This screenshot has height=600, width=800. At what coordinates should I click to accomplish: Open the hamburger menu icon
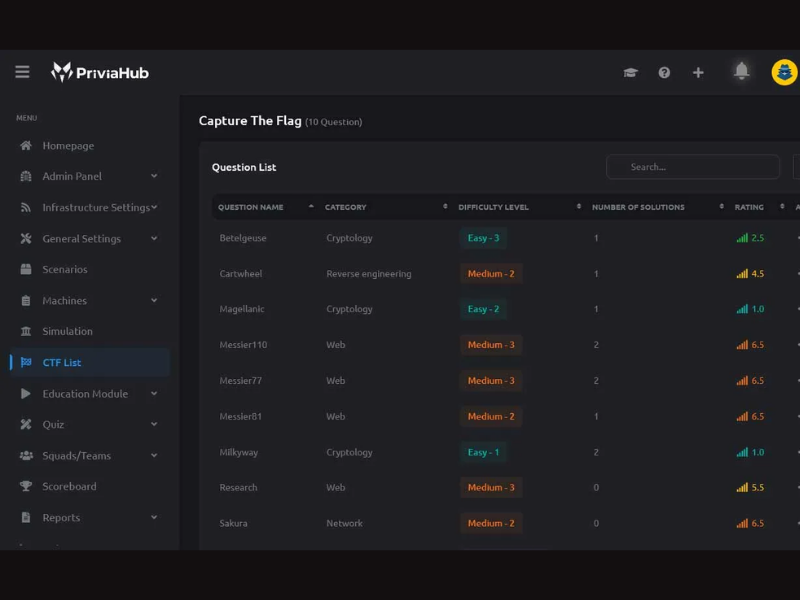[x=22, y=72]
